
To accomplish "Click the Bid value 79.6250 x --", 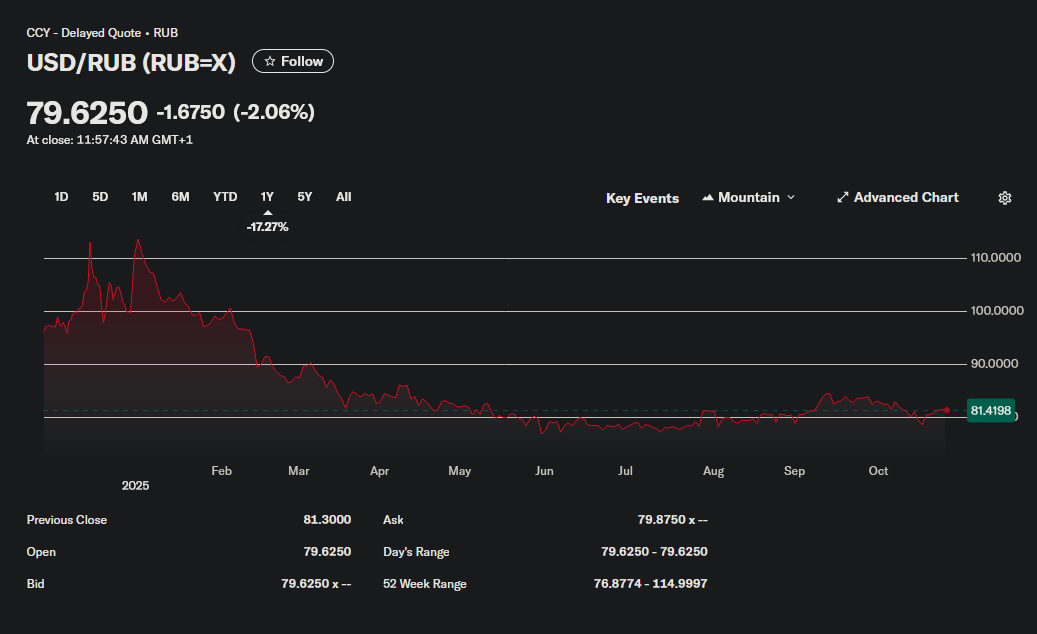I will pyautogui.click(x=315, y=584).
